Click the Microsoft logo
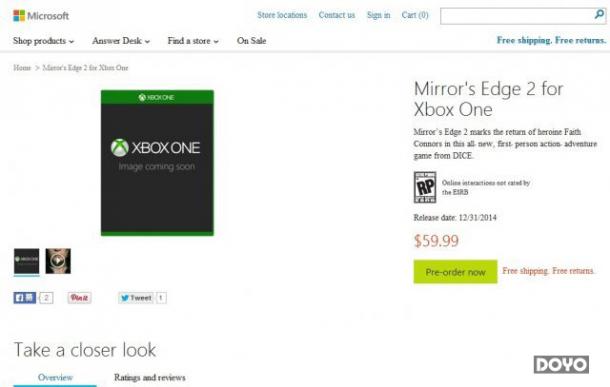Viewport: 610px width, 387px height. 41,16
